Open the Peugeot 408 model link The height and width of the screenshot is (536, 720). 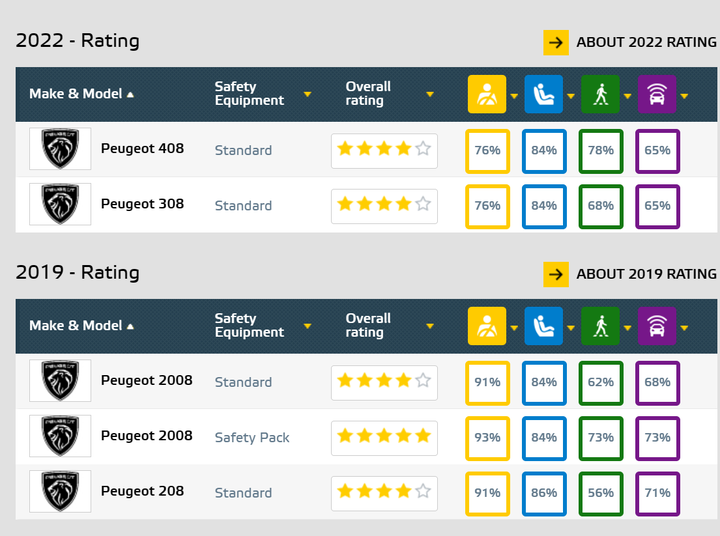point(142,148)
